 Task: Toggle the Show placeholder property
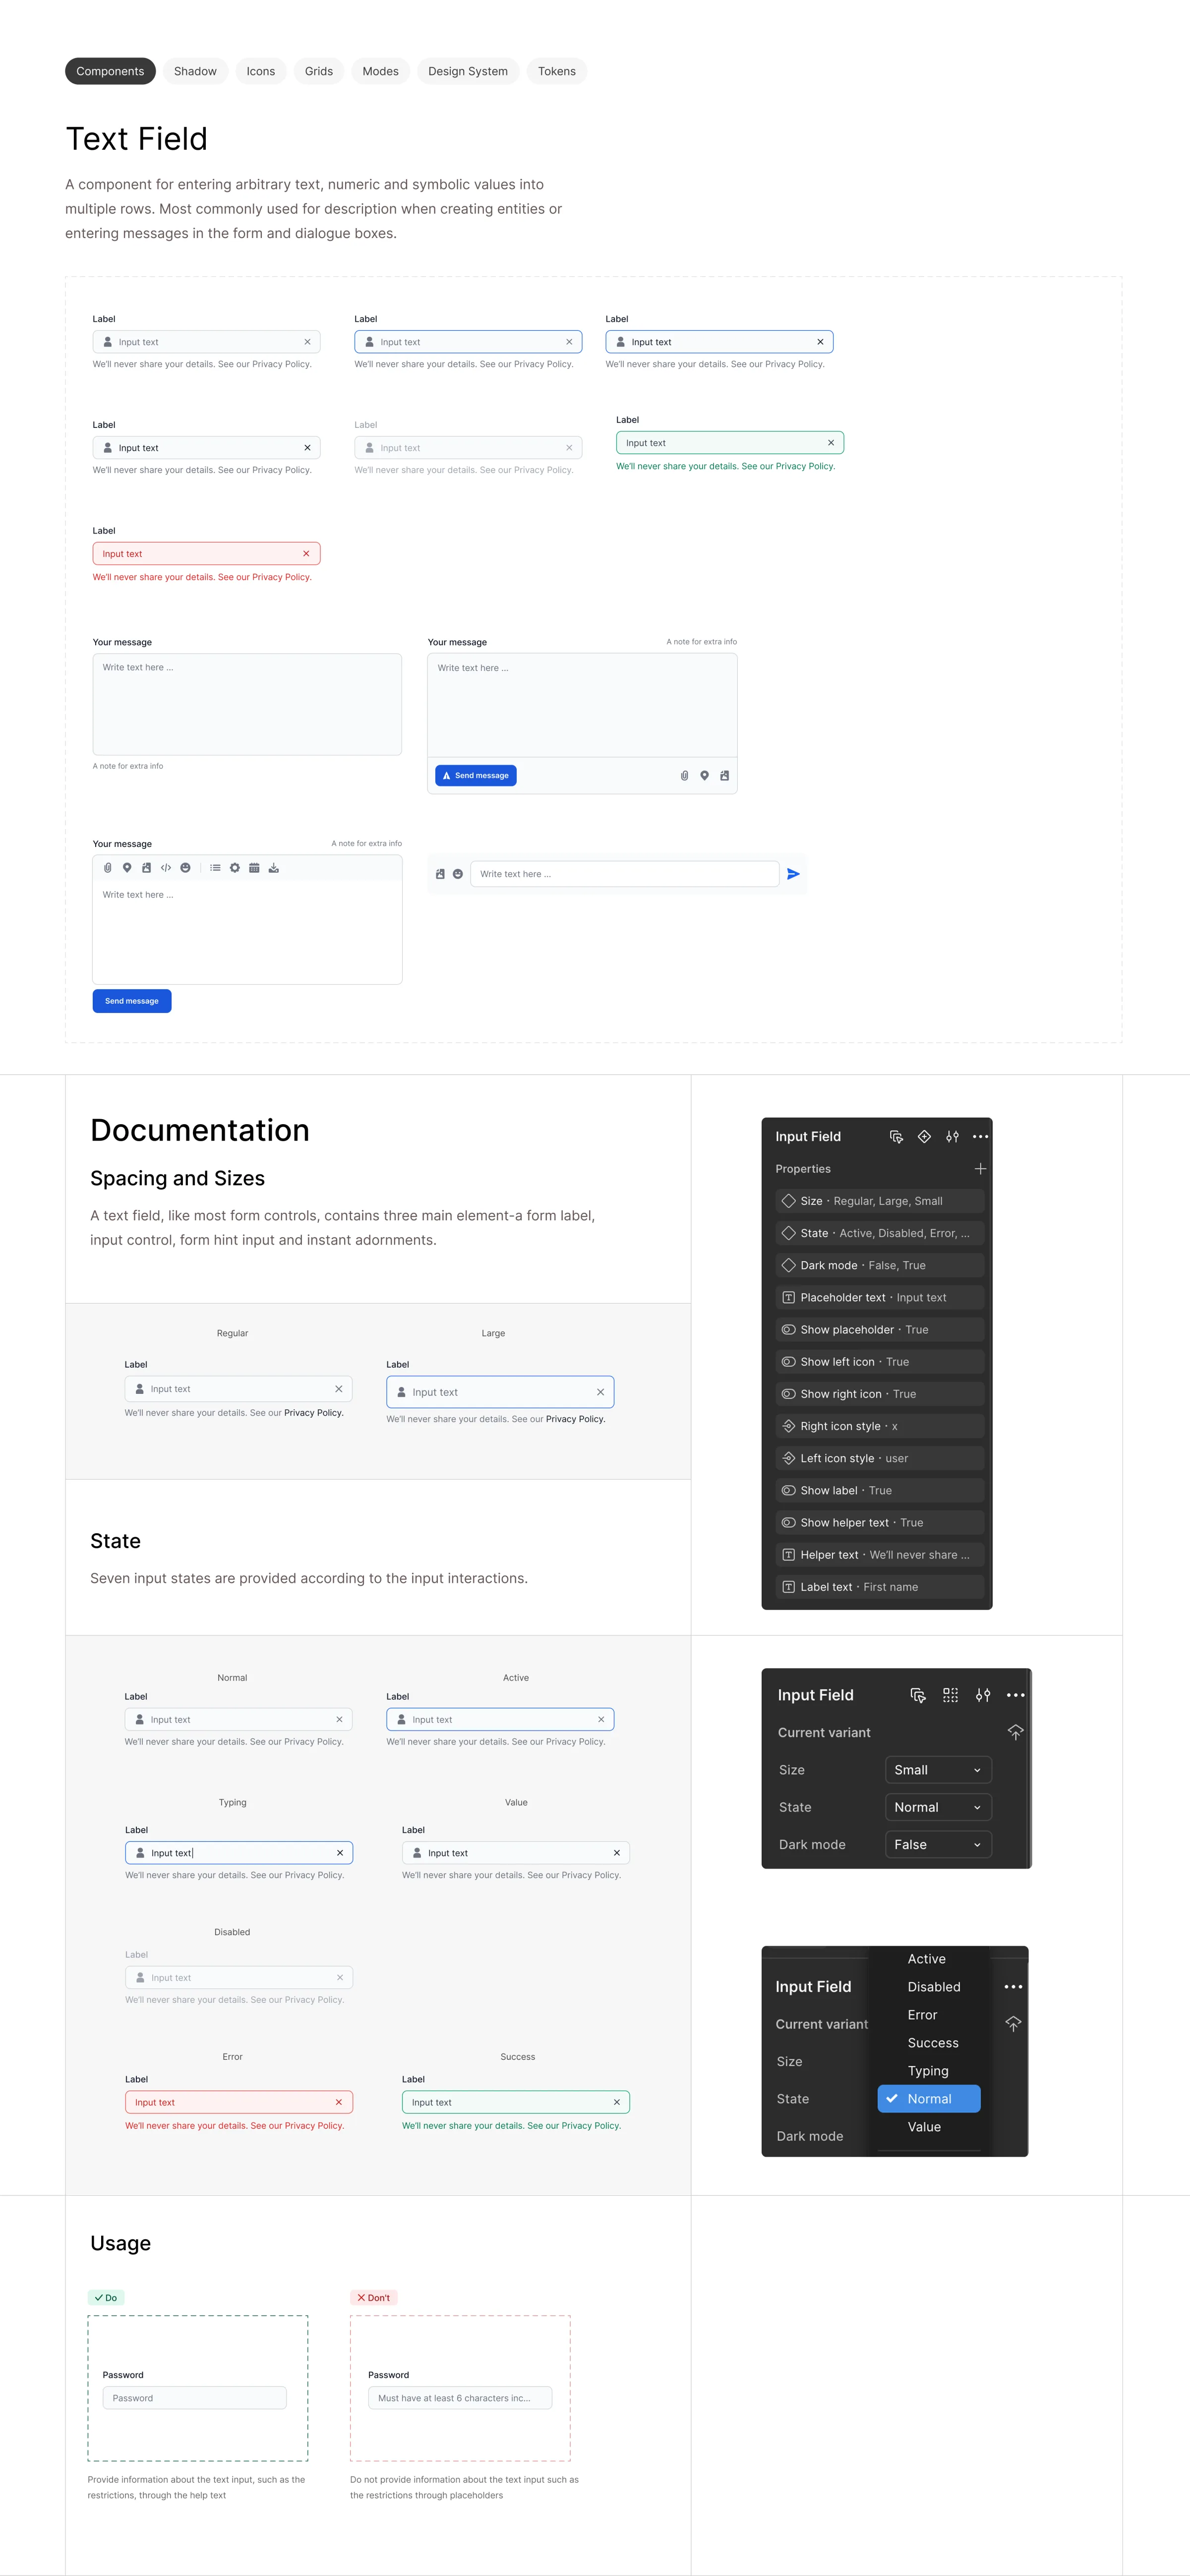tap(881, 1330)
